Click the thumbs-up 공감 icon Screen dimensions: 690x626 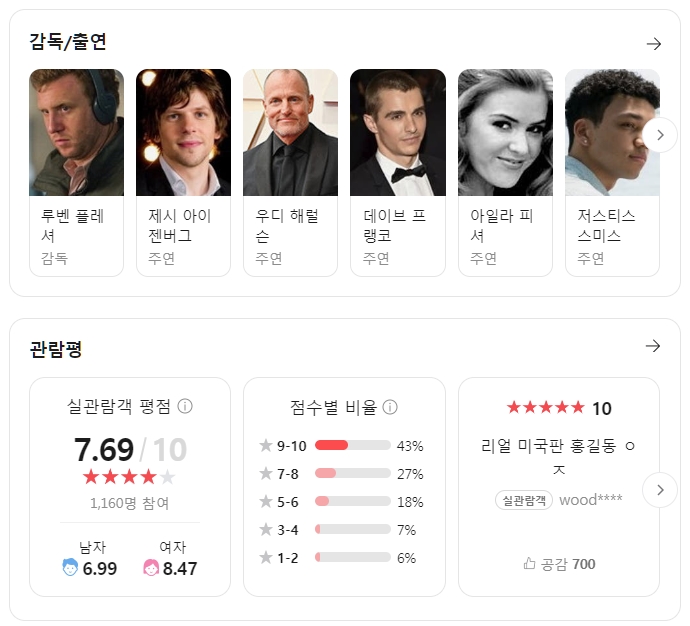point(530,564)
